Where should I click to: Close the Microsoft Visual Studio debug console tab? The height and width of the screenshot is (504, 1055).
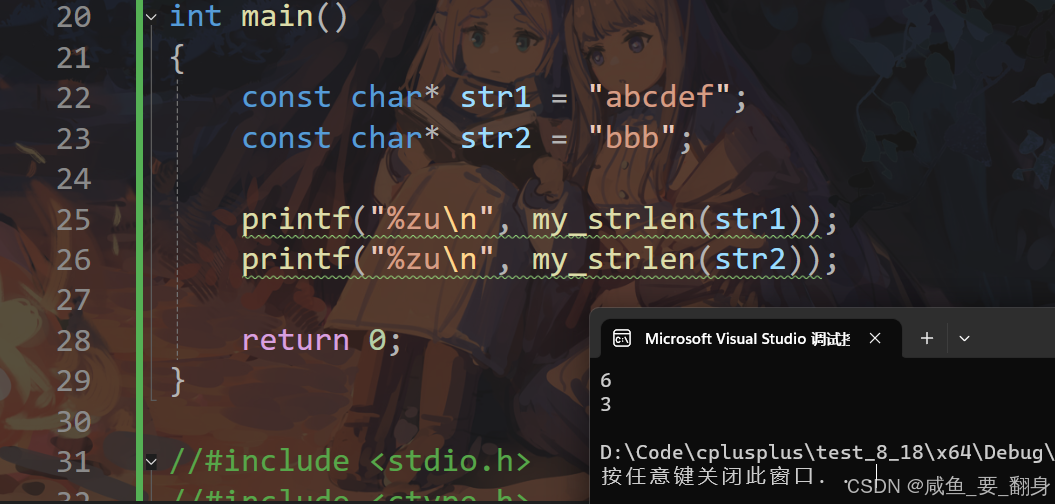click(x=875, y=338)
